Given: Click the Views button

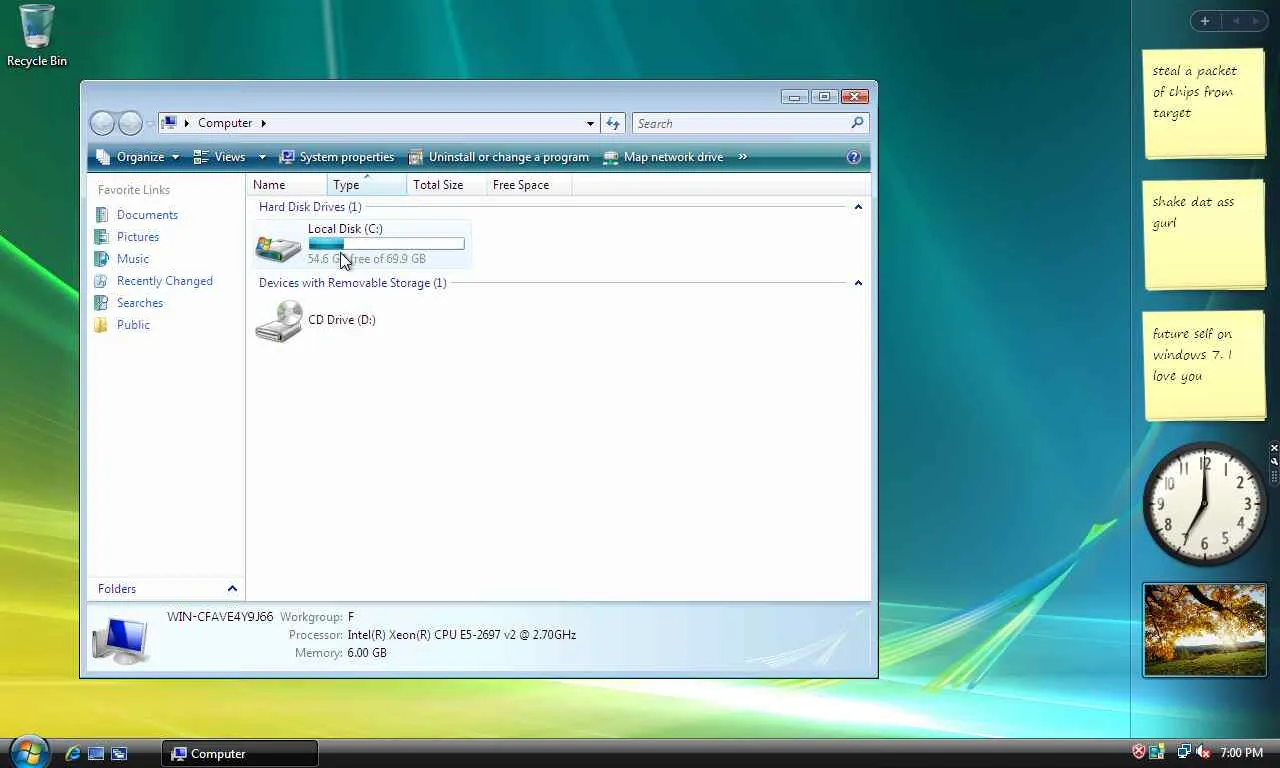Looking at the screenshot, I should 220,157.
